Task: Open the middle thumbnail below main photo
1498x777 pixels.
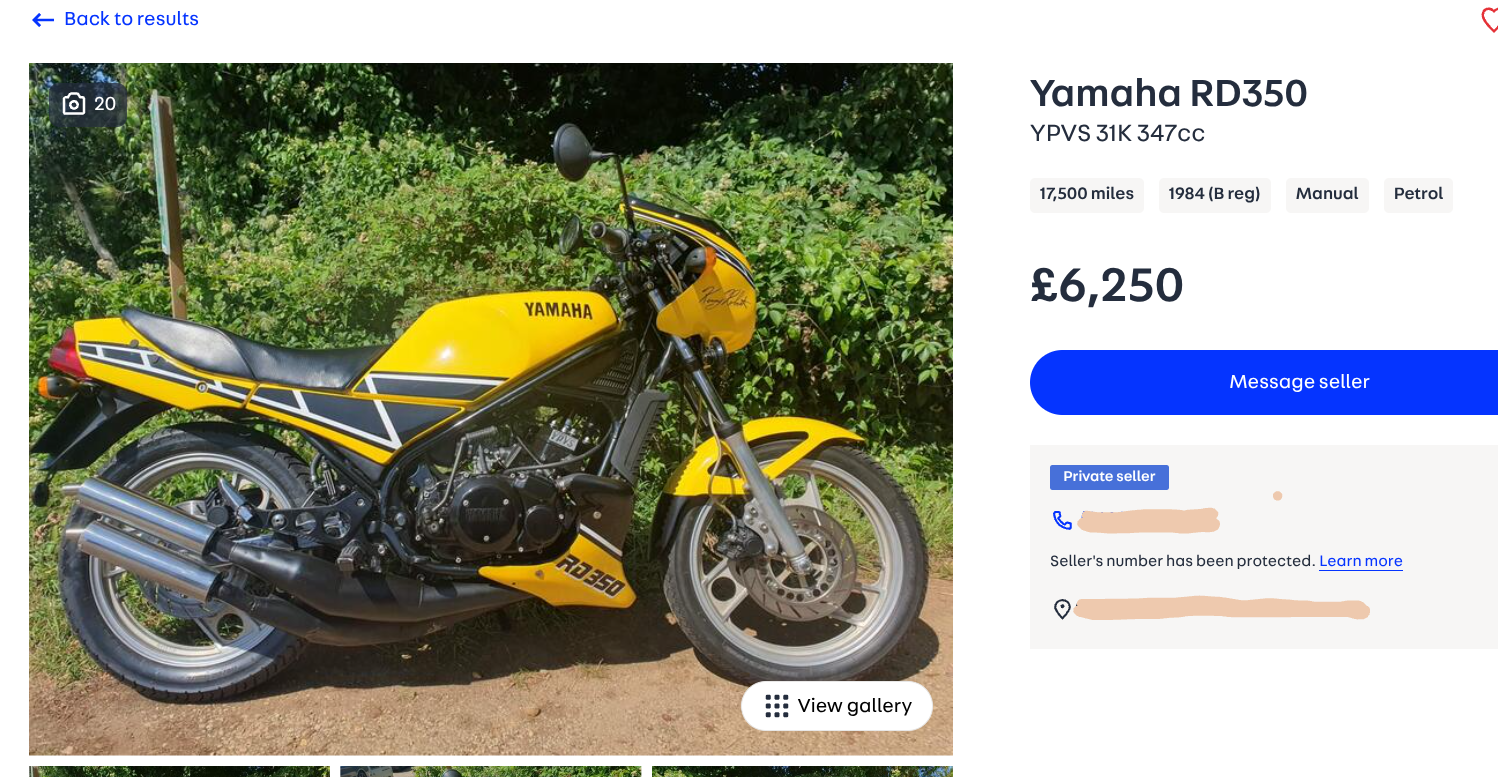Action: (490, 771)
